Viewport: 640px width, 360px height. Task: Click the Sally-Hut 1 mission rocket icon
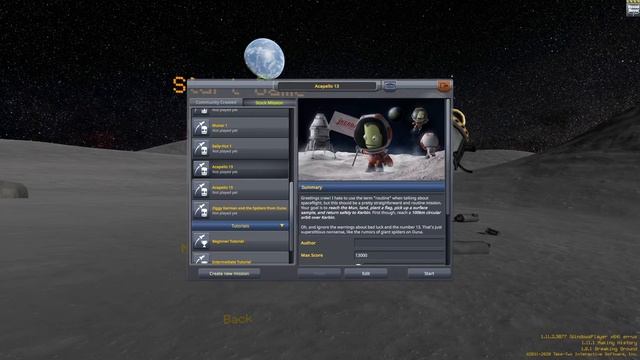pos(201,149)
